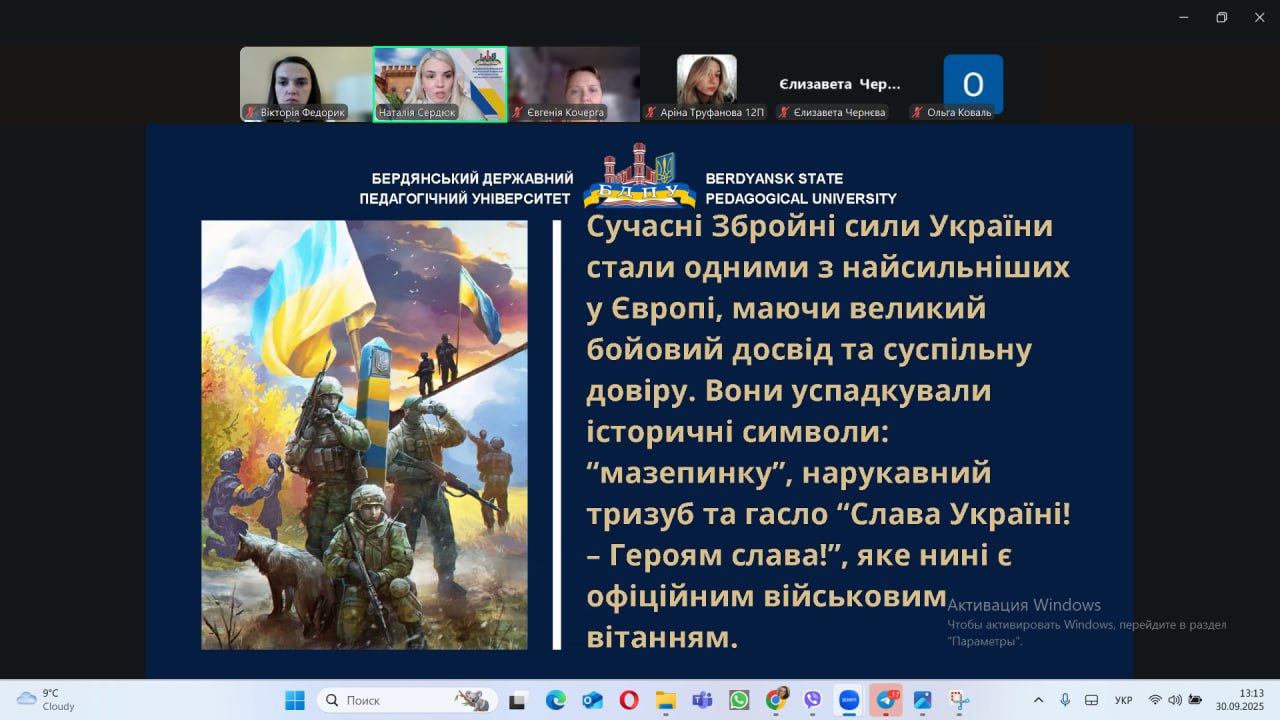Switch the УКР keyboard language indicator
Screen dimensions: 1280x720
(x=1123, y=700)
